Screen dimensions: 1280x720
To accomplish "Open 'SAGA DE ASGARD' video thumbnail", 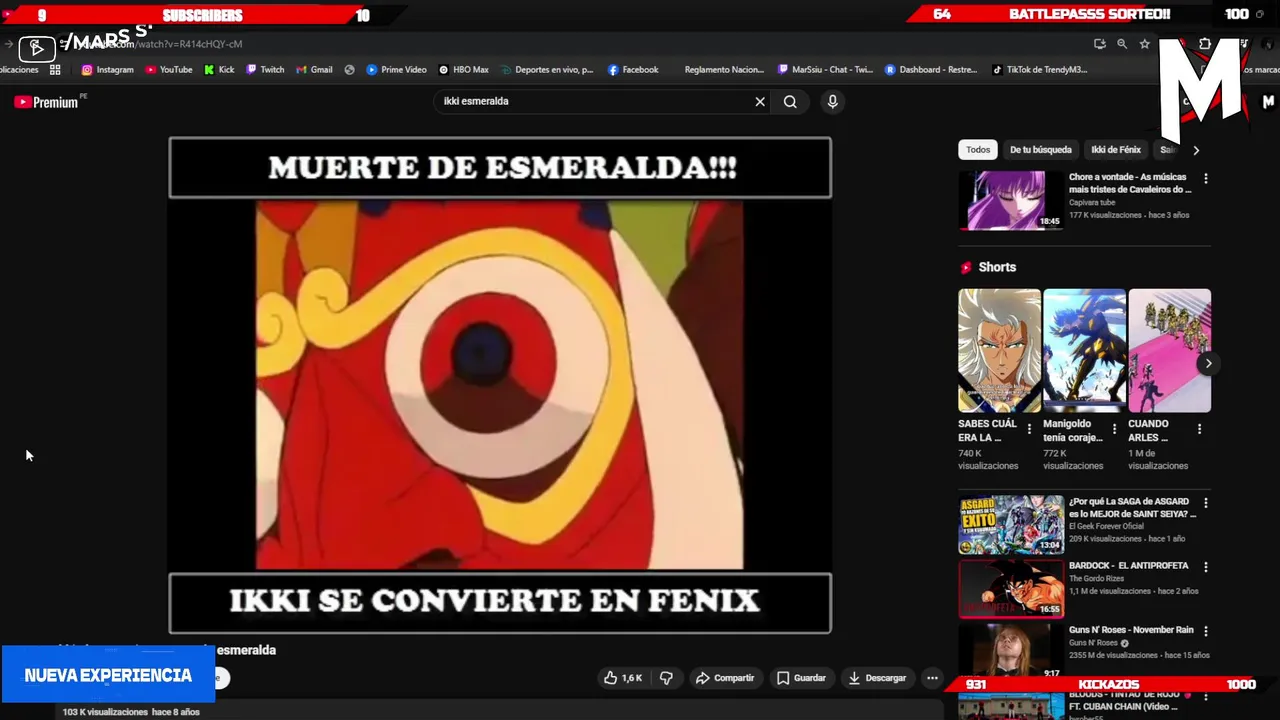I will coord(1011,525).
